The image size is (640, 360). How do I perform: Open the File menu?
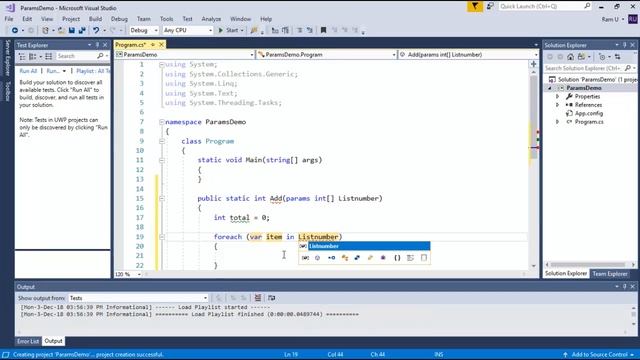pyautogui.click(x=9, y=19)
